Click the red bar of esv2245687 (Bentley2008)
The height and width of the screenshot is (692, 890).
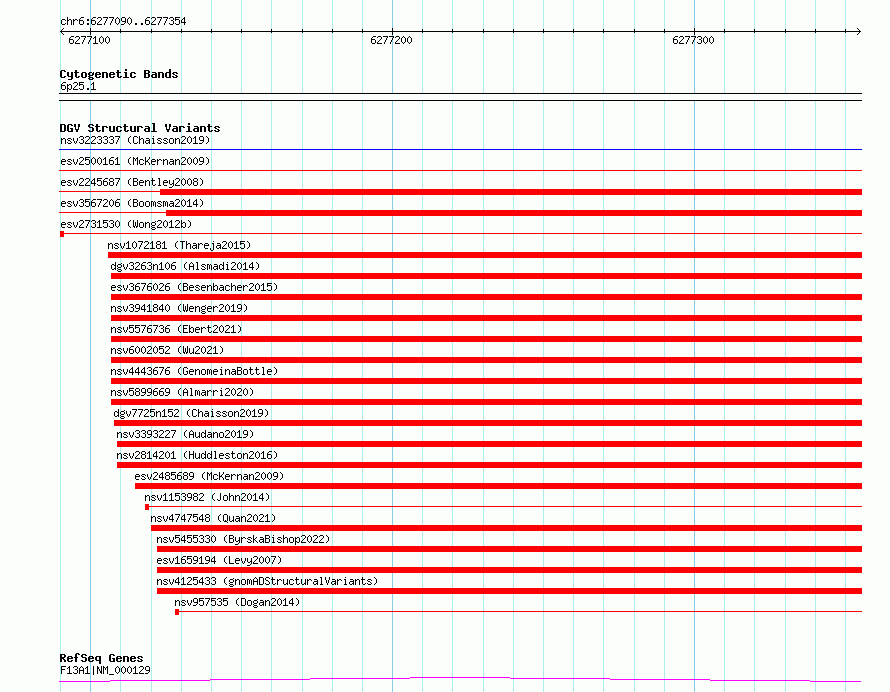click(511, 192)
